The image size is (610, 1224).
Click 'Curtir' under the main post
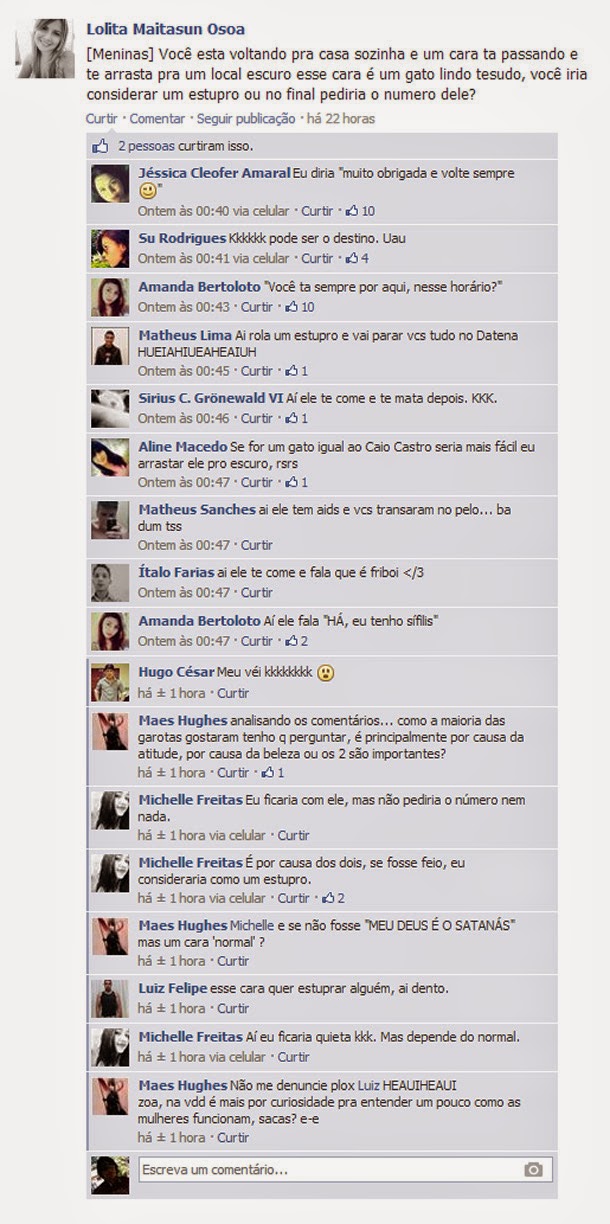[102, 118]
